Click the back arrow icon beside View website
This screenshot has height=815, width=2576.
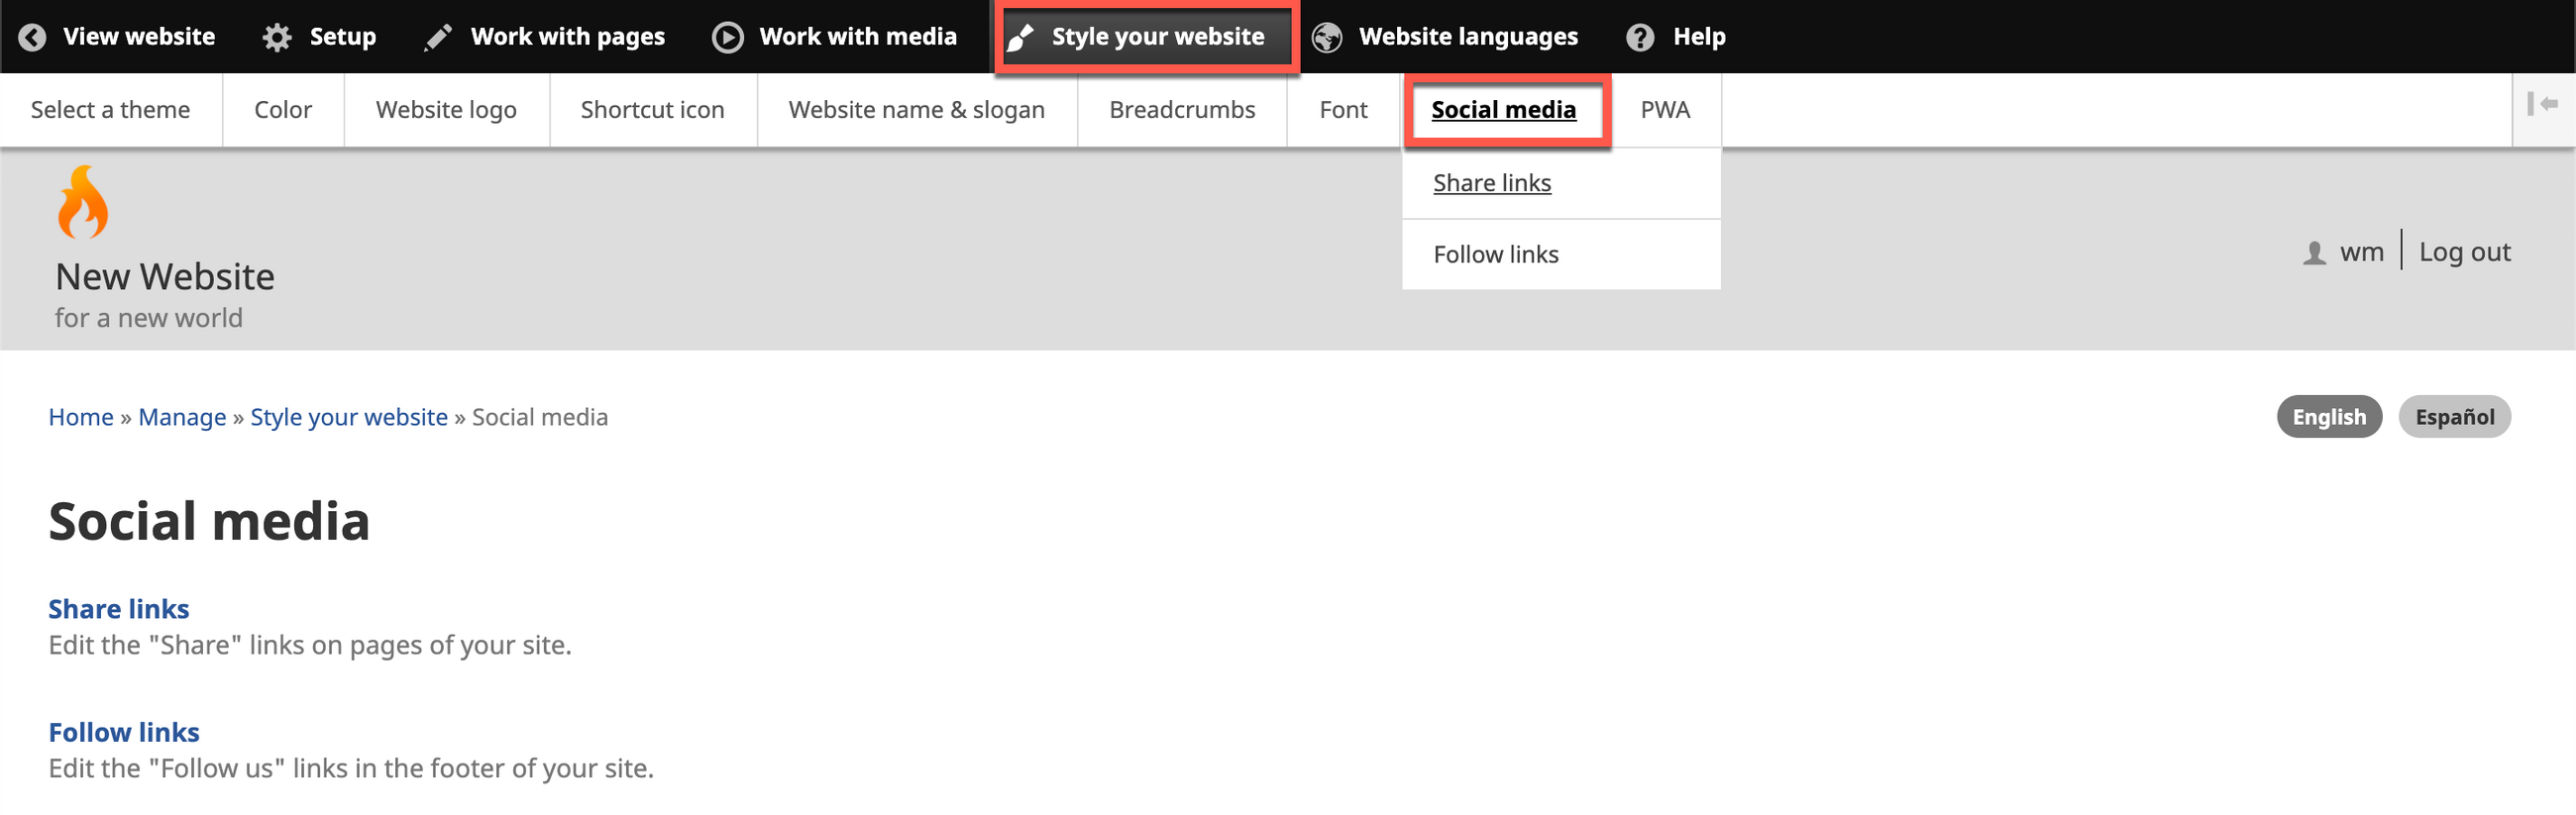(32, 37)
